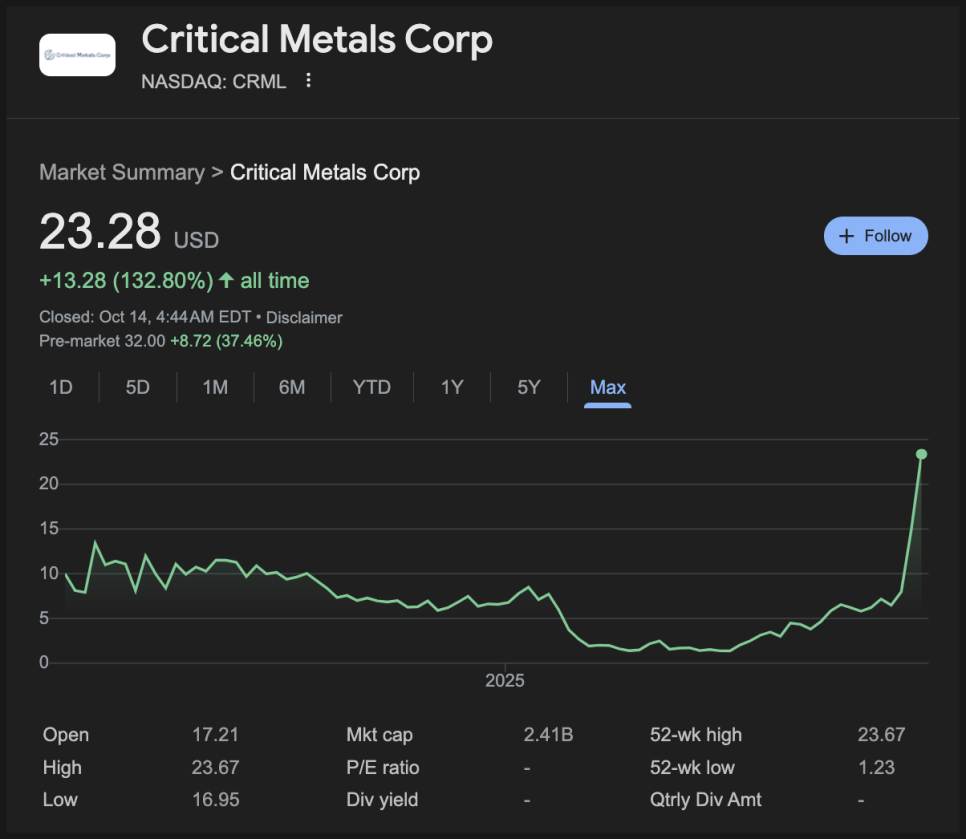Click the selected Max range tab

pos(608,387)
